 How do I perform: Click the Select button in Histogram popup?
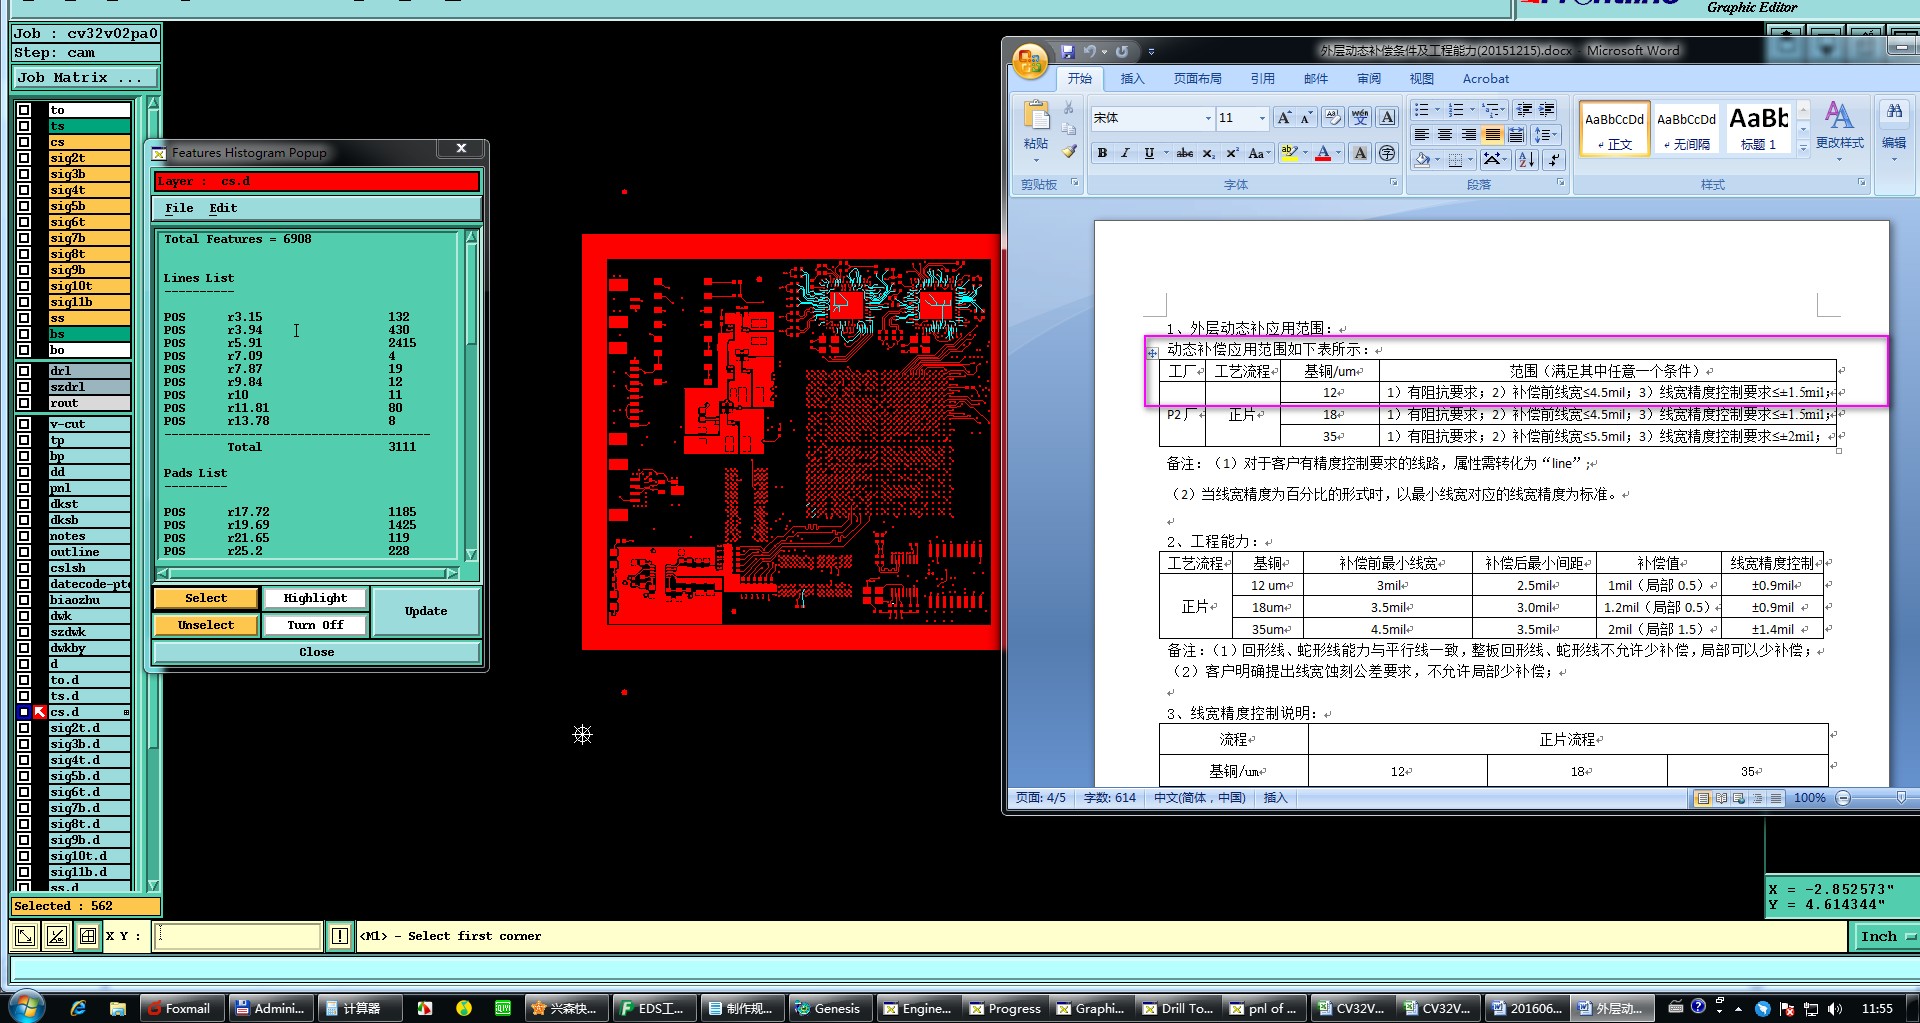[x=206, y=598]
